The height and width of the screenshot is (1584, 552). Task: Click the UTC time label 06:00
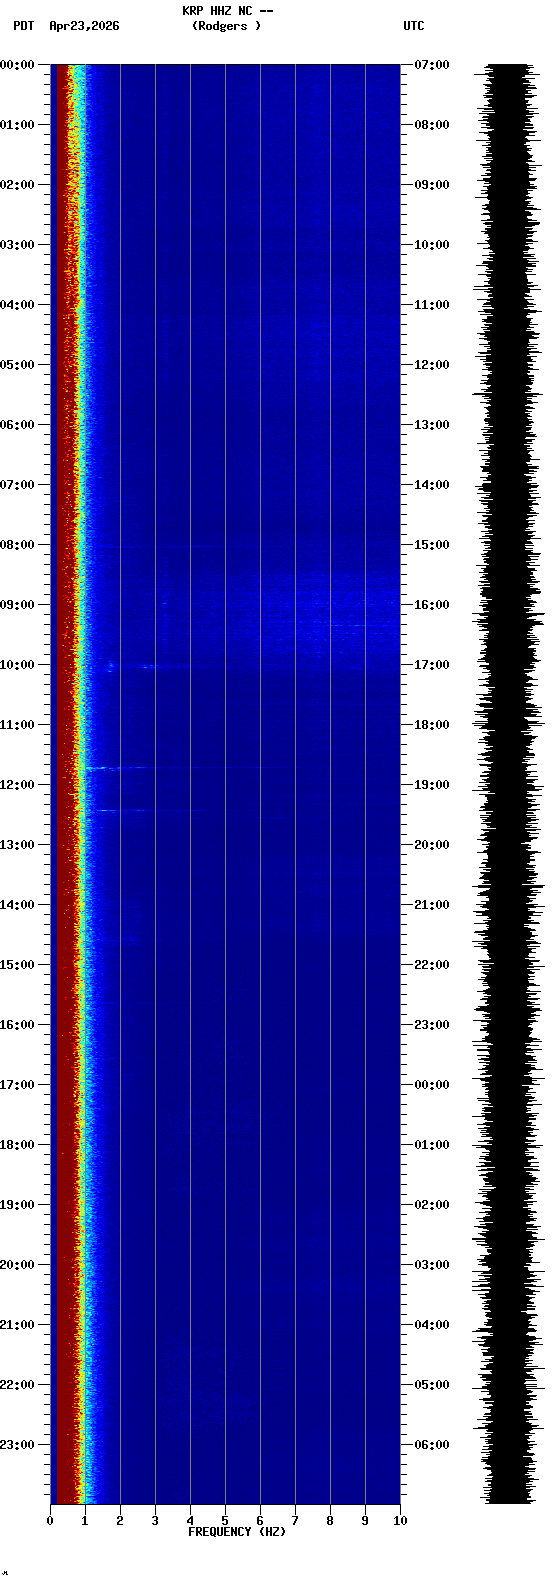[x=432, y=1445]
